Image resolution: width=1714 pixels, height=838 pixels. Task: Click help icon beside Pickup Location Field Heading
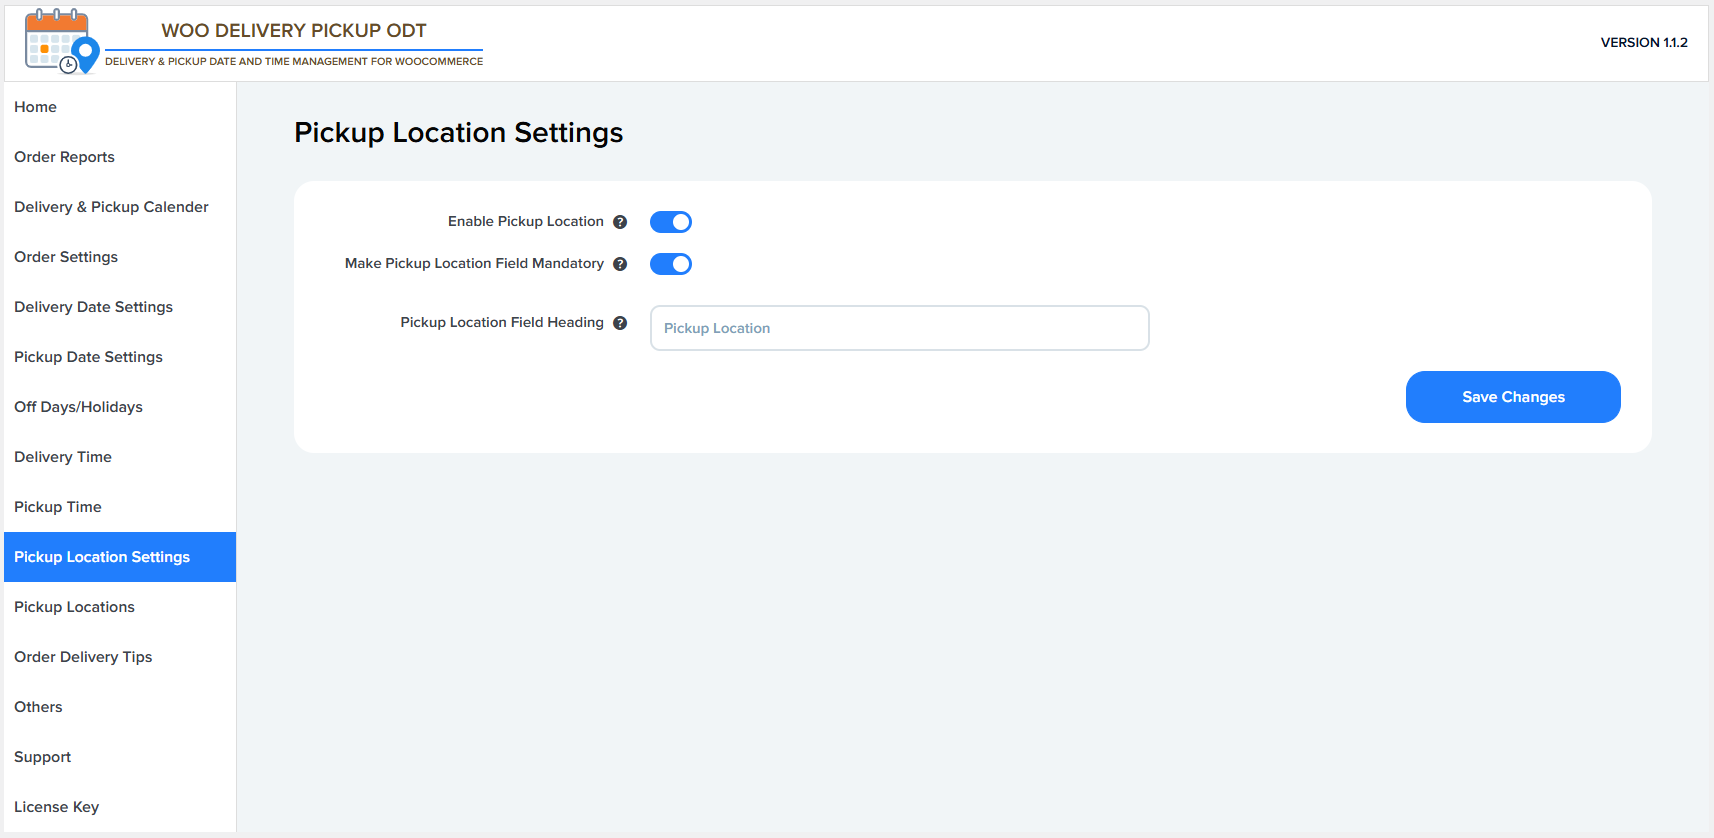[620, 323]
